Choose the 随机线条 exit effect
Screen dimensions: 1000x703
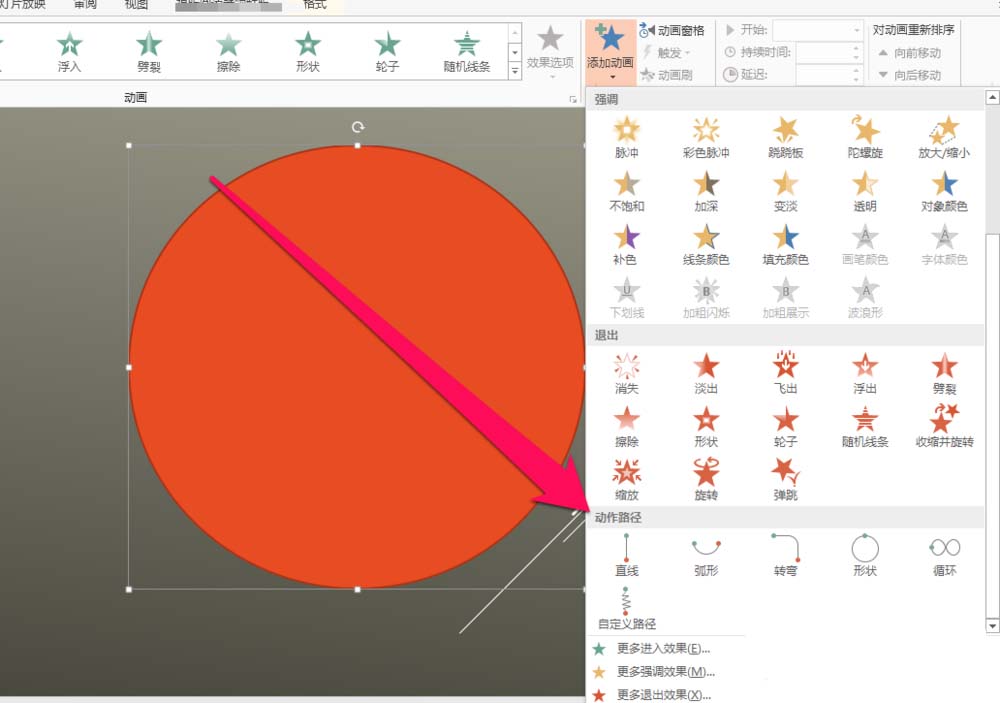[x=865, y=426]
